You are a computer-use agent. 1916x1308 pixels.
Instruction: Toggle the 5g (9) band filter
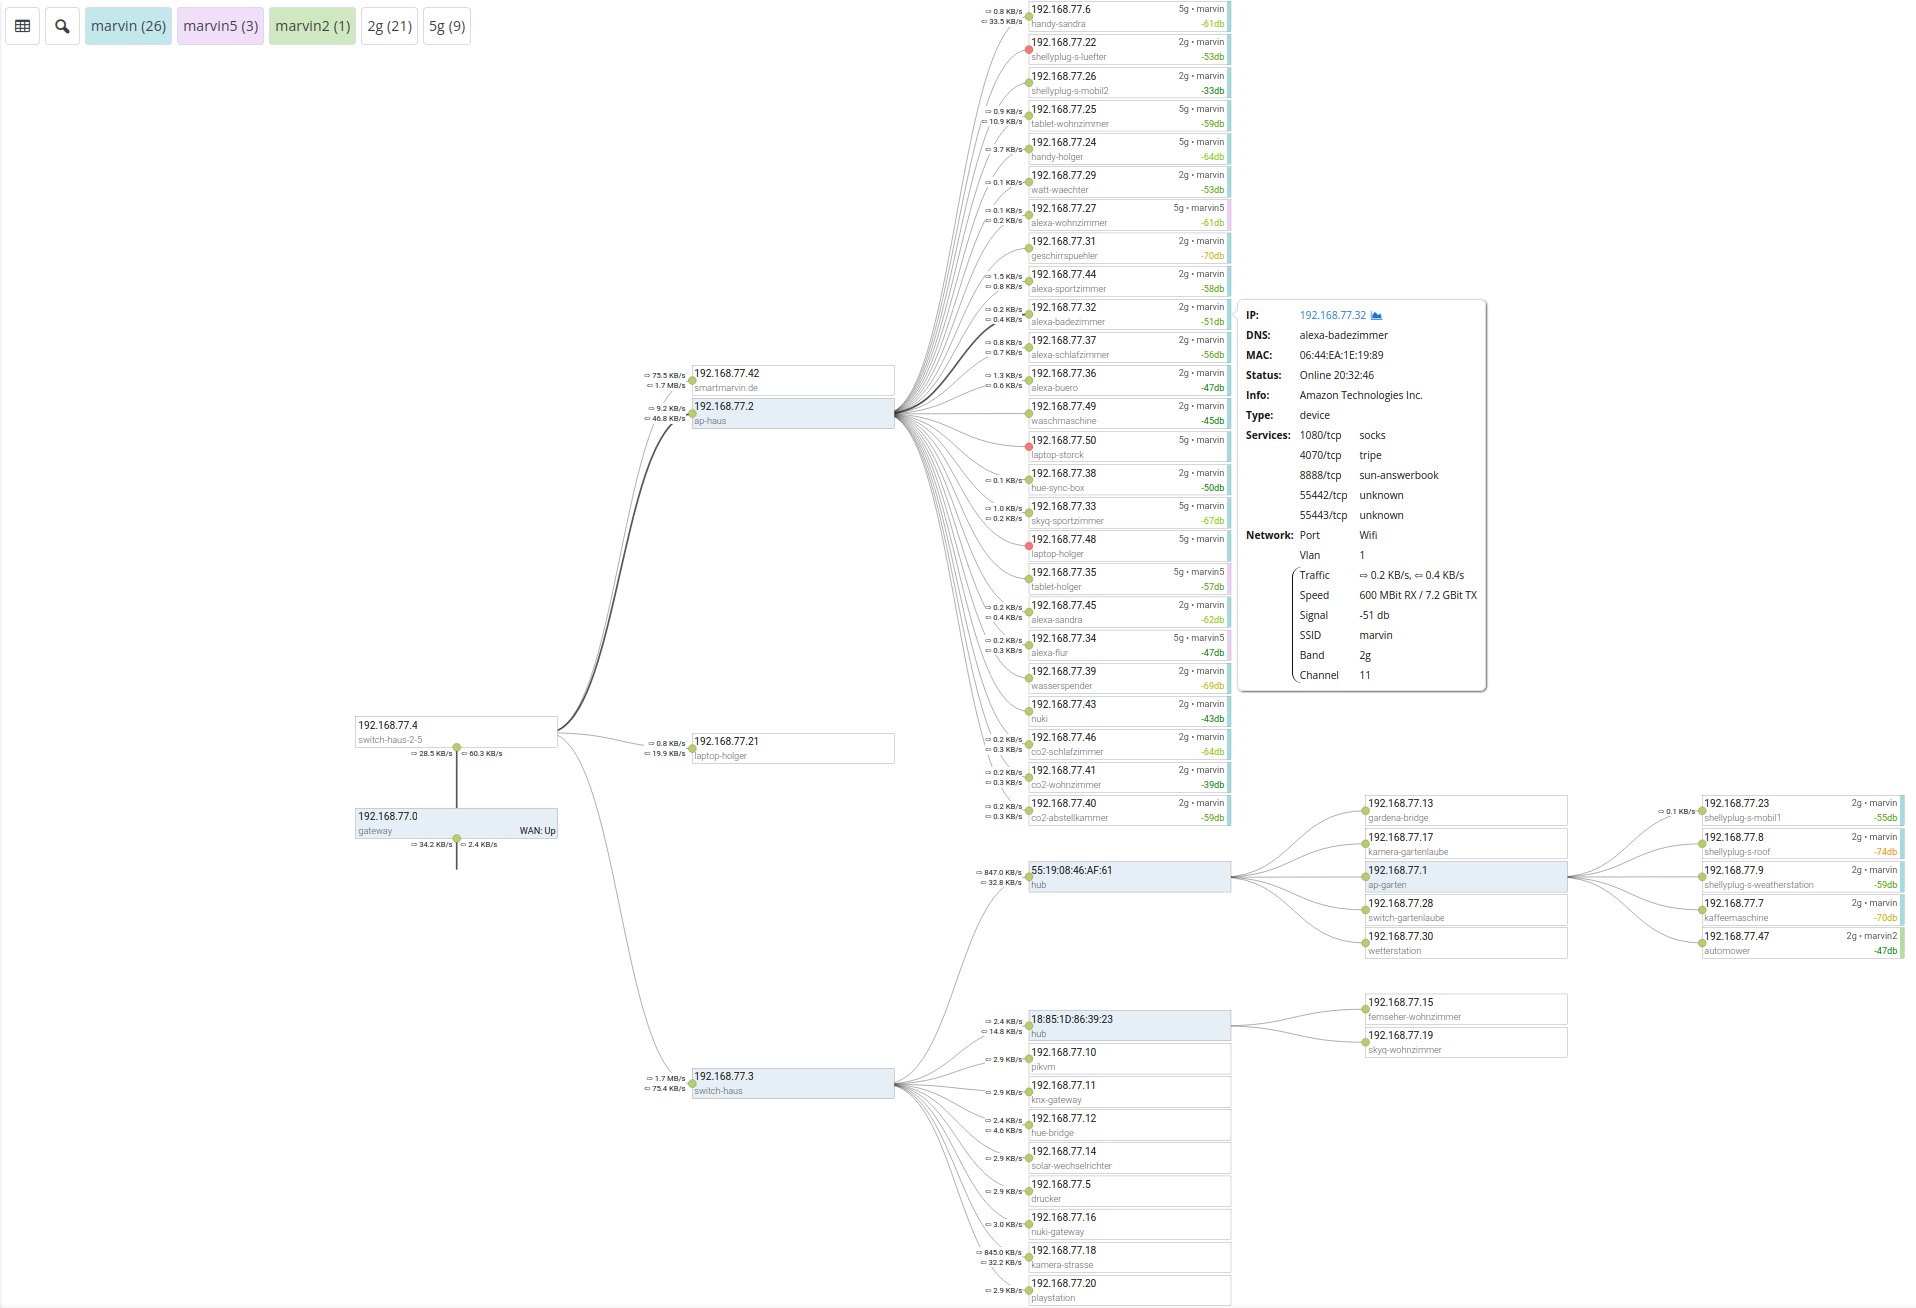tap(447, 26)
